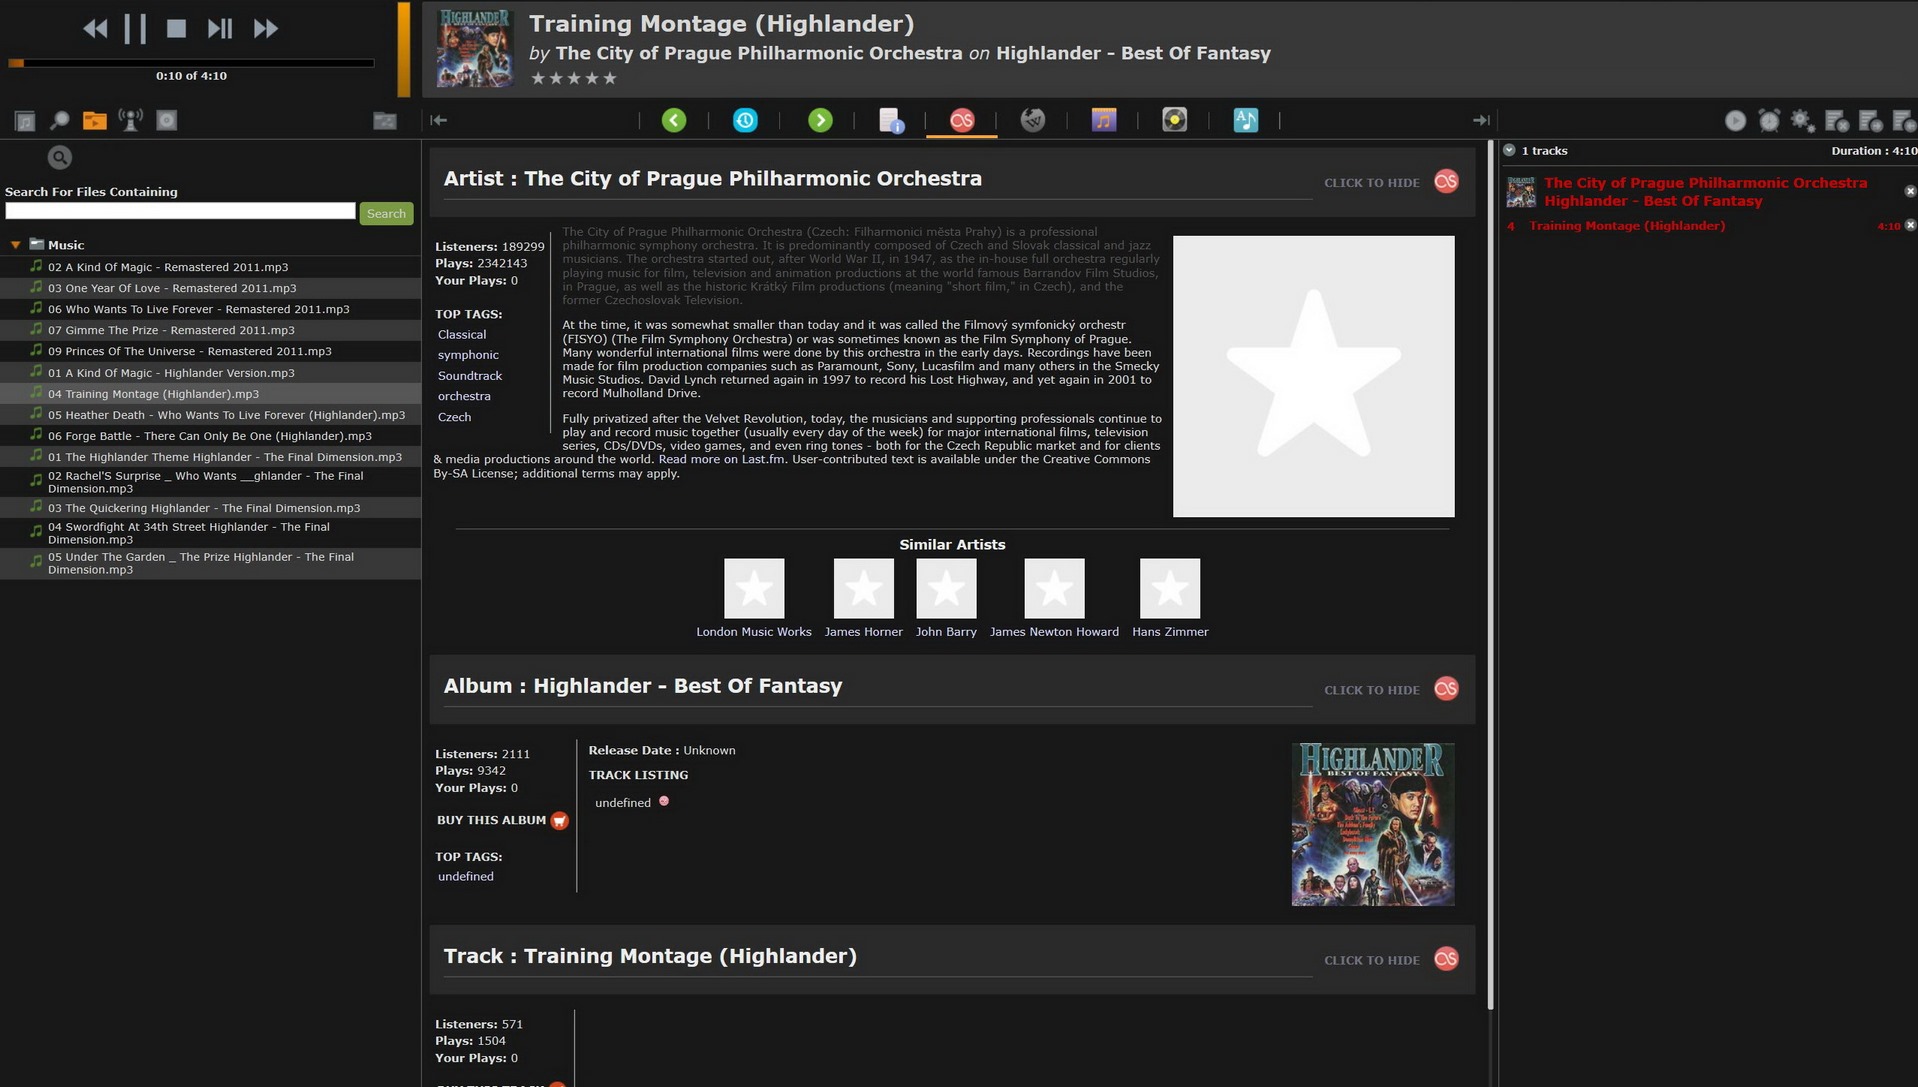Open the blue history clock icon
The height and width of the screenshot is (1087, 1918).
[x=745, y=120]
